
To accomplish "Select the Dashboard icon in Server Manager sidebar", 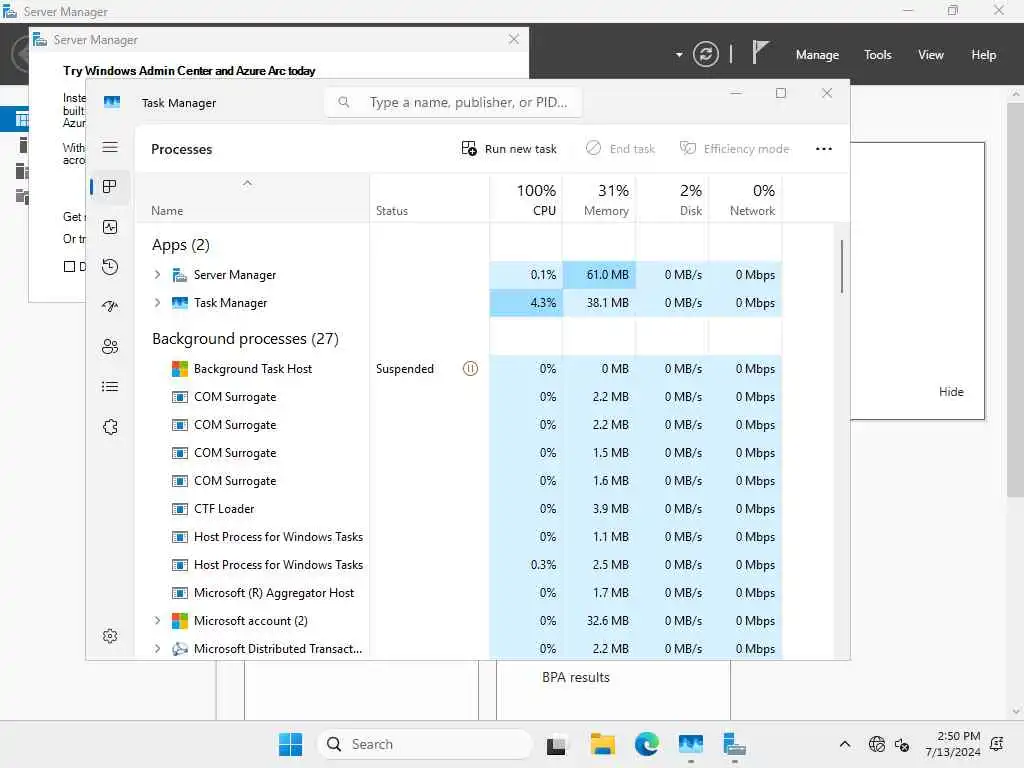I will point(22,120).
